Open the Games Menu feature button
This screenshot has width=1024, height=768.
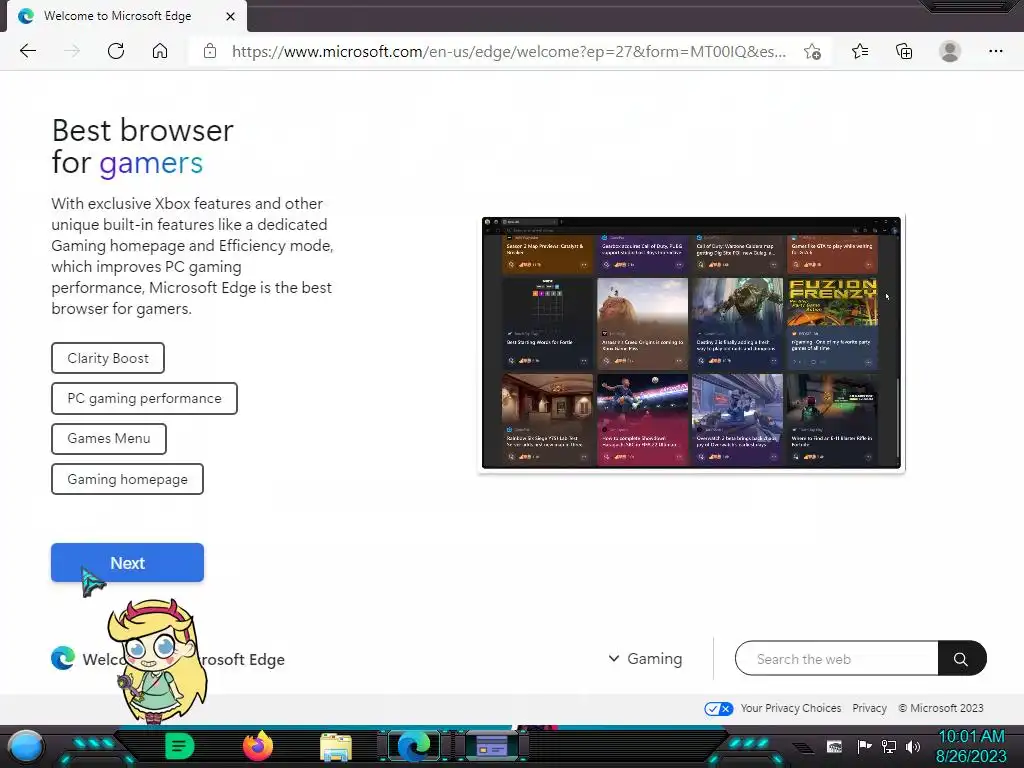pos(108,439)
